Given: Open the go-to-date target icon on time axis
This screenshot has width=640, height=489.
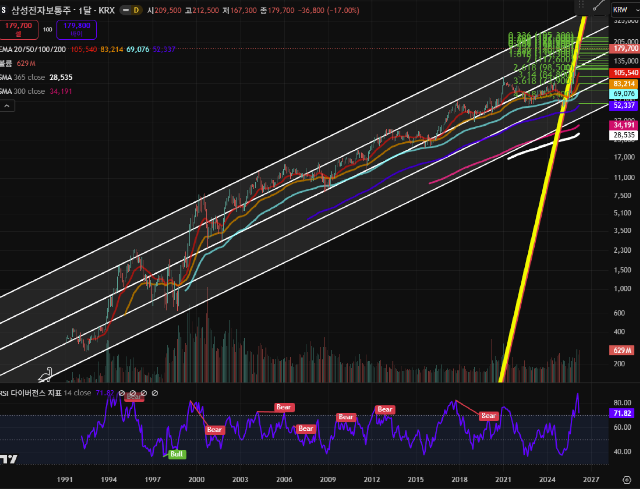Looking at the screenshot, I should coord(627,479).
